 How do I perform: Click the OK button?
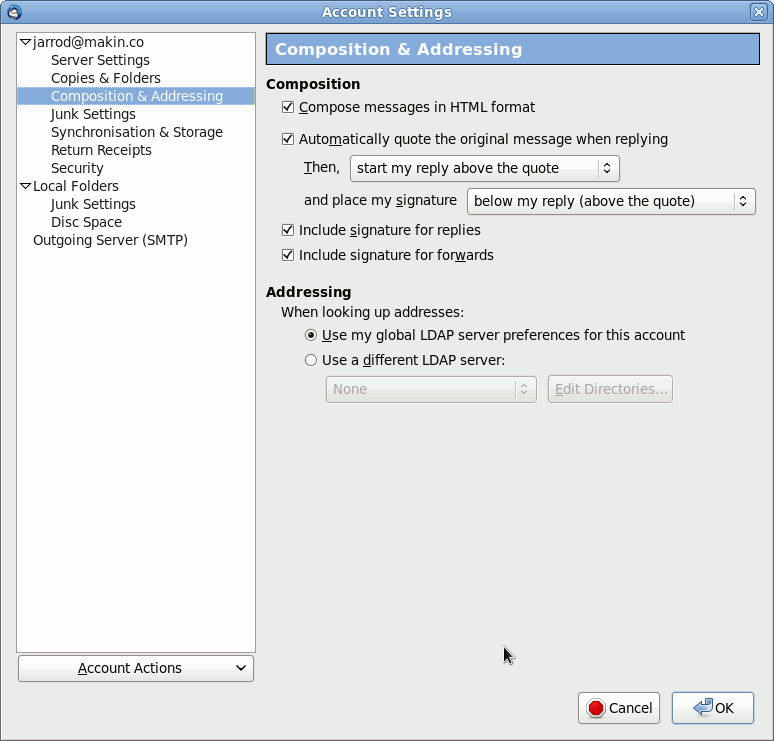pos(713,708)
